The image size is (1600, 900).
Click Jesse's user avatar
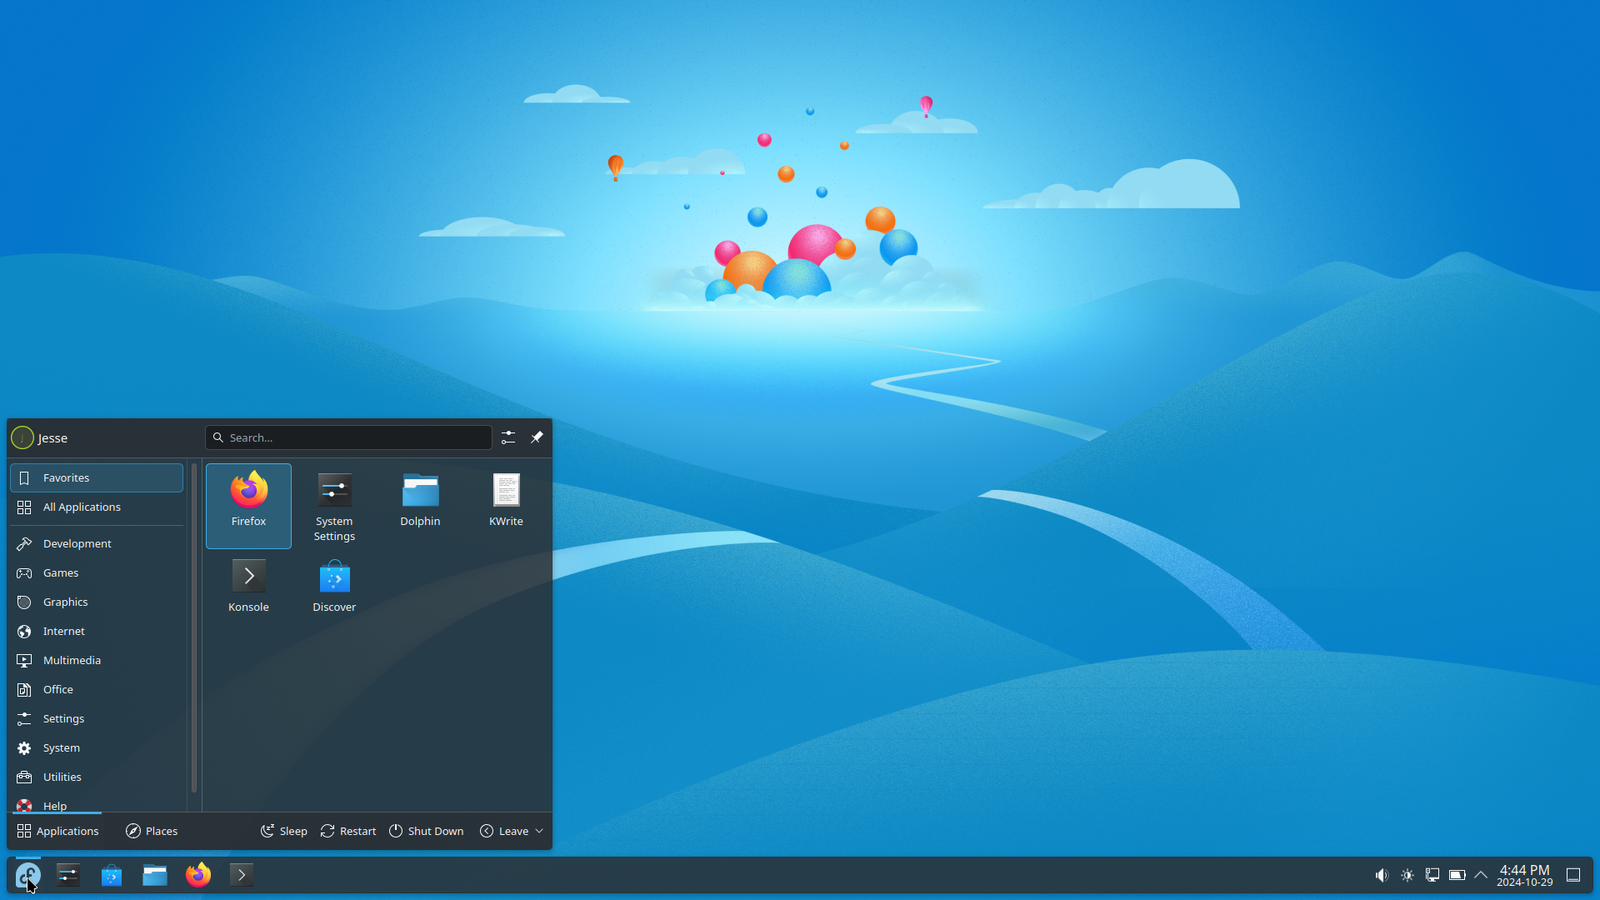point(21,437)
